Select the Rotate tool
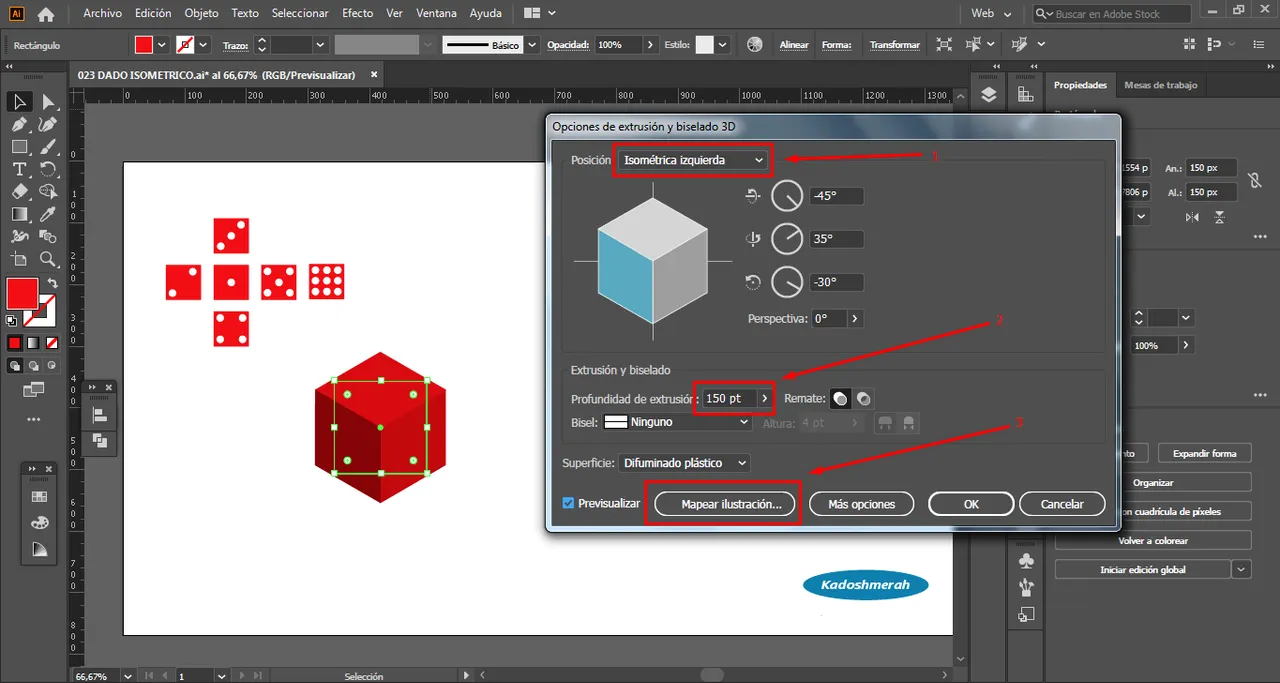The image size is (1280, 683). [48, 169]
